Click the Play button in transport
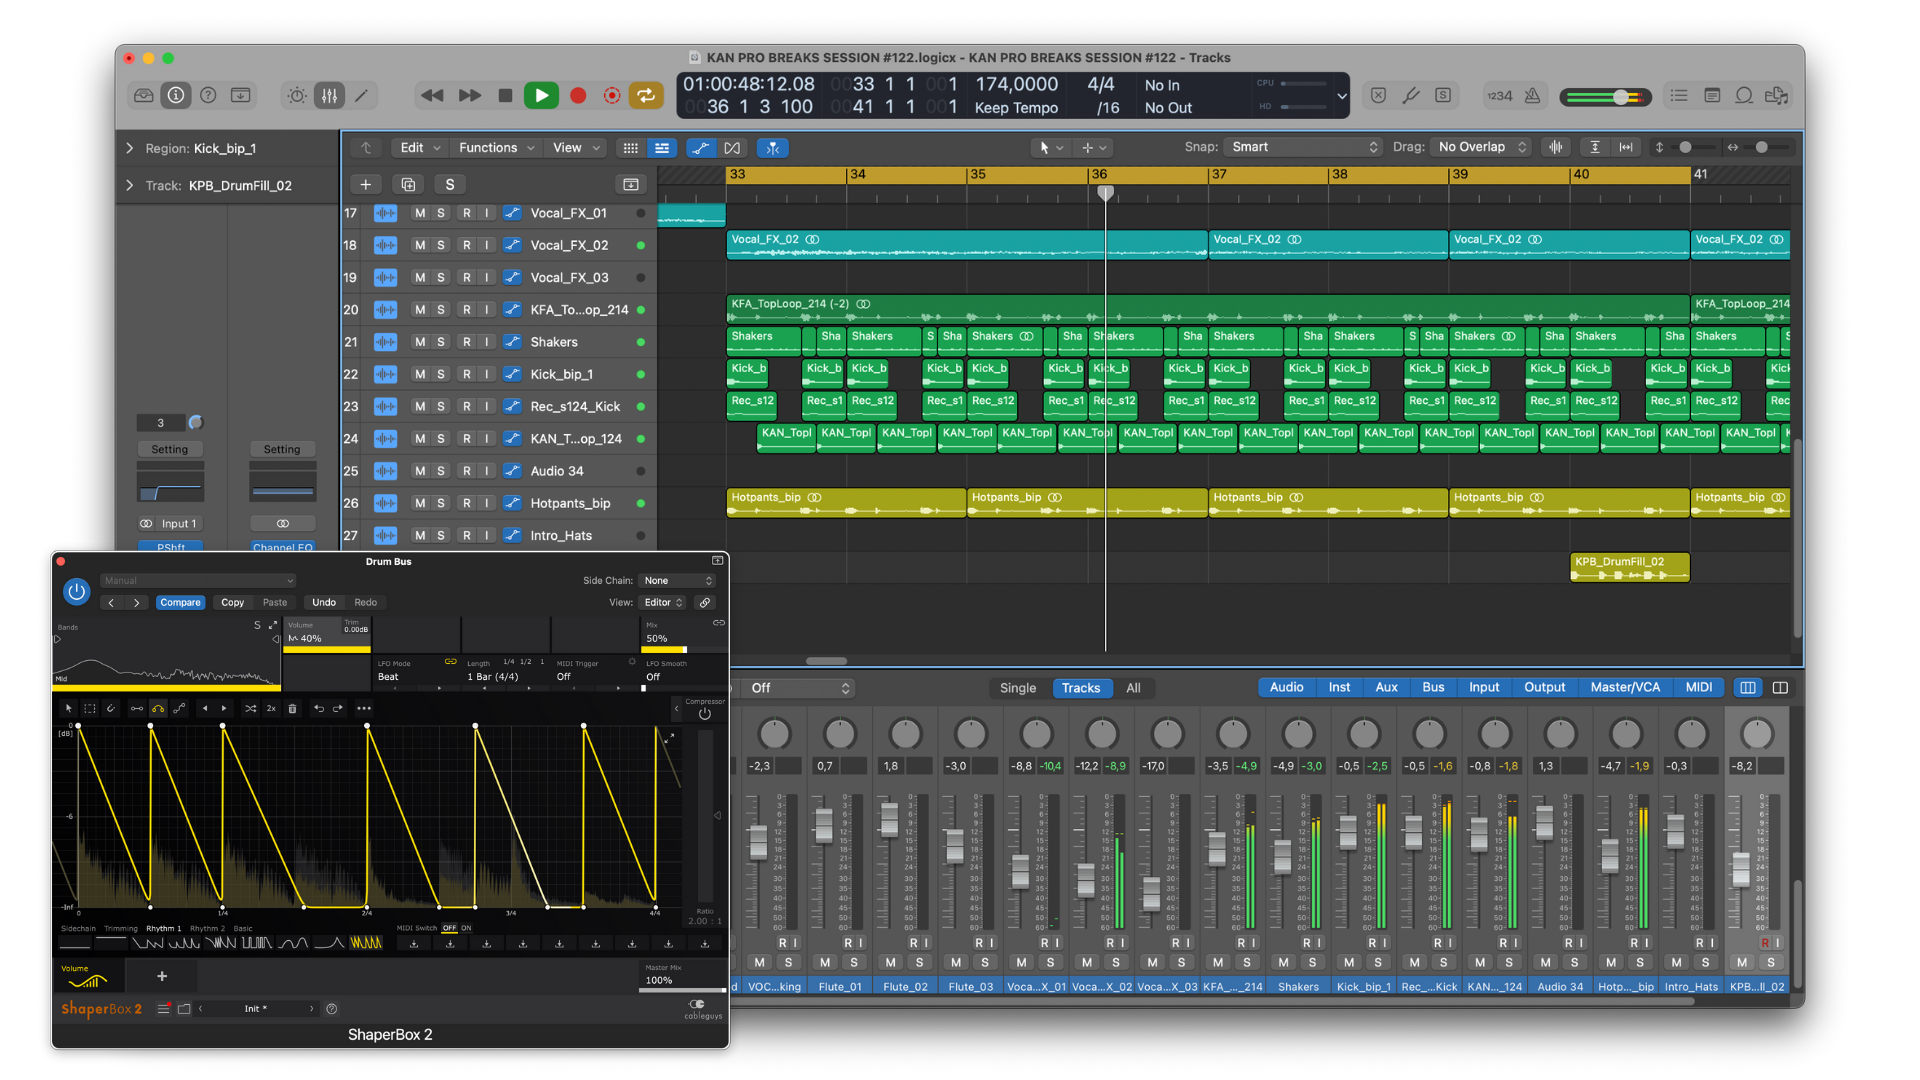This screenshot has height=1080, width=1920. [x=541, y=96]
